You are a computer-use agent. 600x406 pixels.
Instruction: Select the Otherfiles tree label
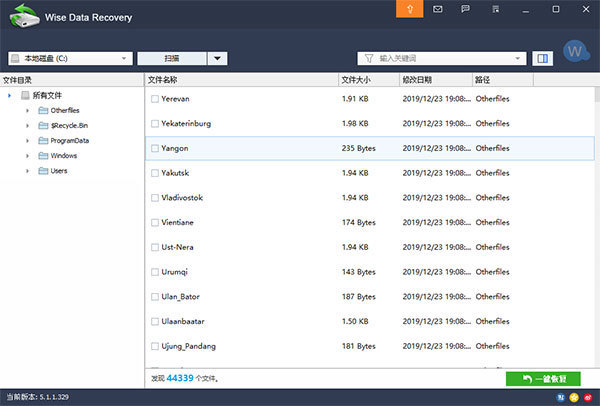point(65,111)
